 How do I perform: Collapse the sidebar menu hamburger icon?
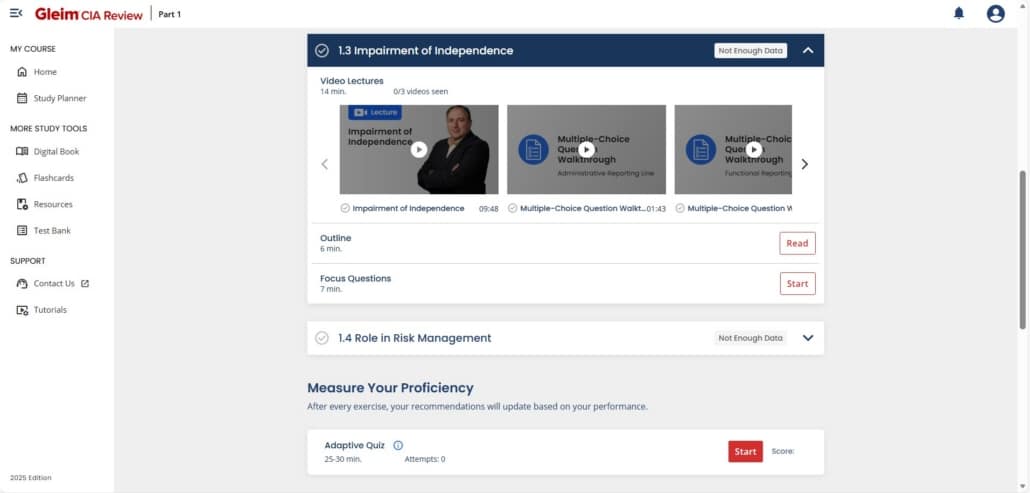[16, 12]
